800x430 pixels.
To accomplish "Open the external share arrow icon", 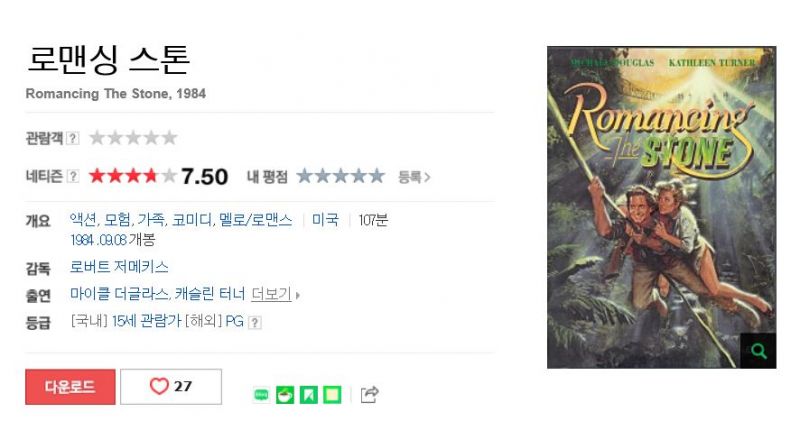I will tap(369, 394).
